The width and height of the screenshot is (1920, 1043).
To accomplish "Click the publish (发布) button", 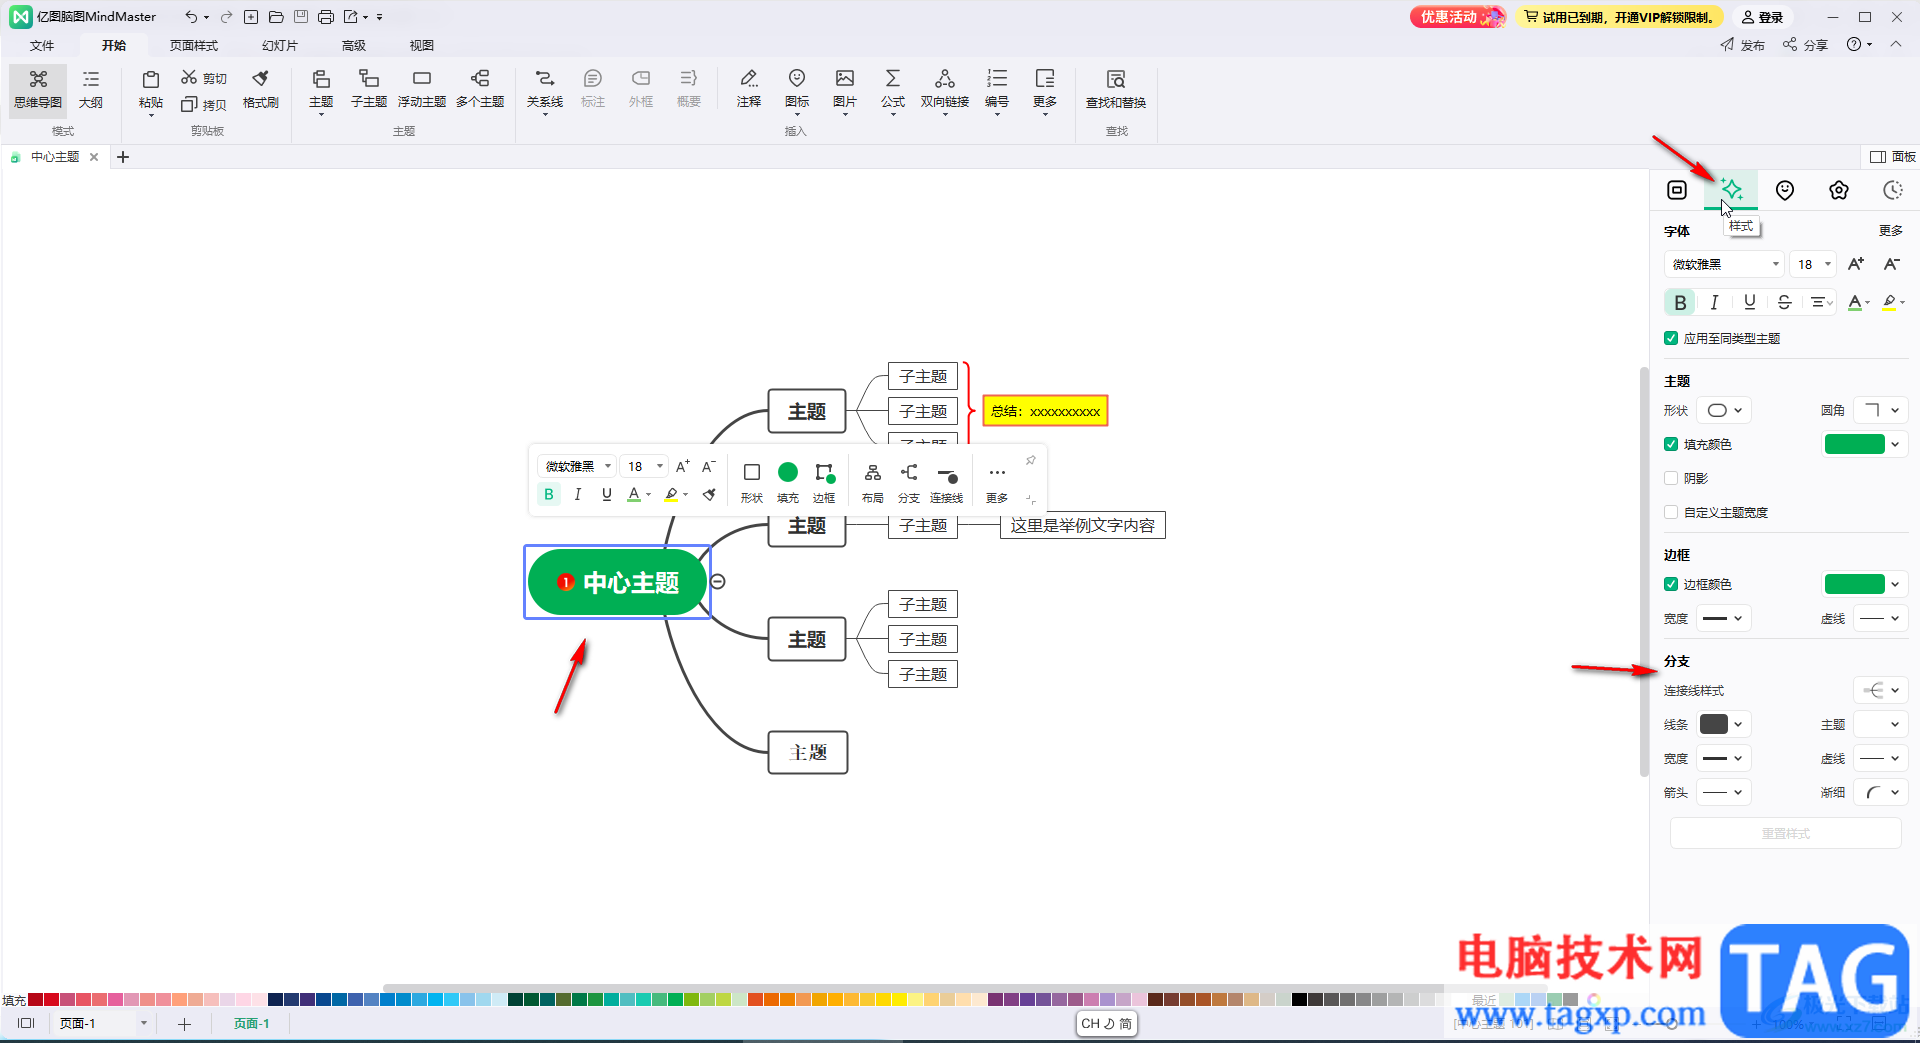I will 1743,45.
